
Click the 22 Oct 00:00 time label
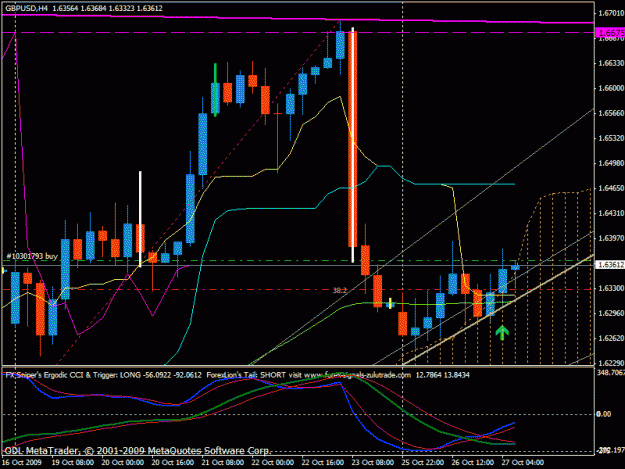(273, 463)
